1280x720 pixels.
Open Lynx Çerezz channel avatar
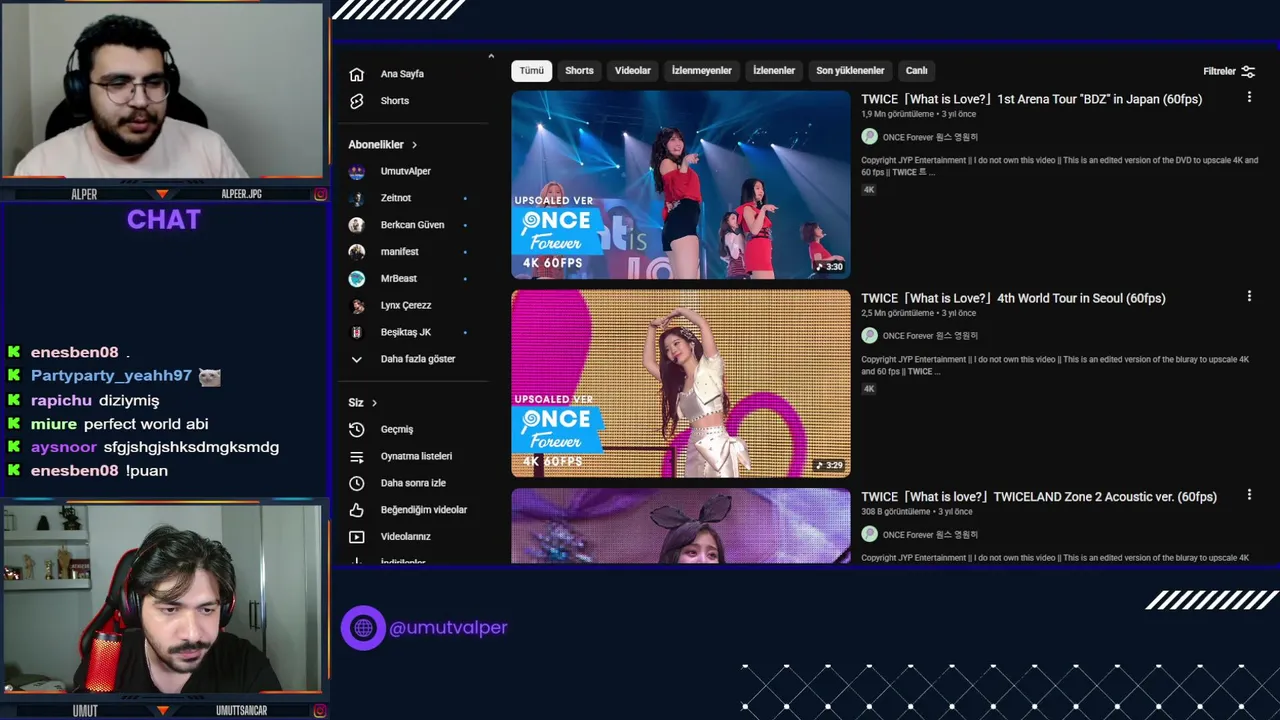pos(356,306)
